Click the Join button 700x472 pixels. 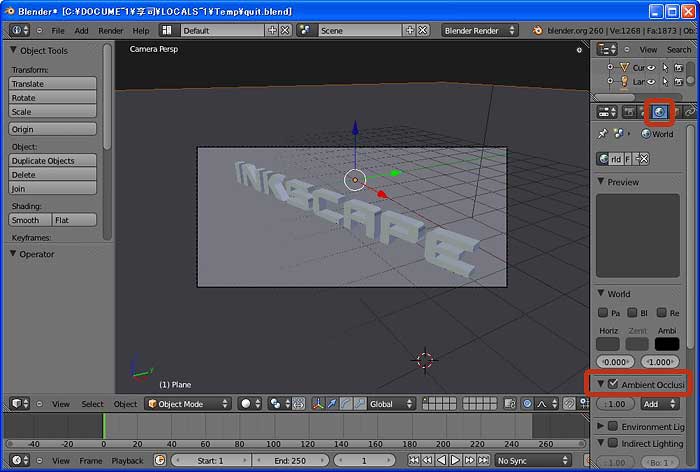pos(52,188)
